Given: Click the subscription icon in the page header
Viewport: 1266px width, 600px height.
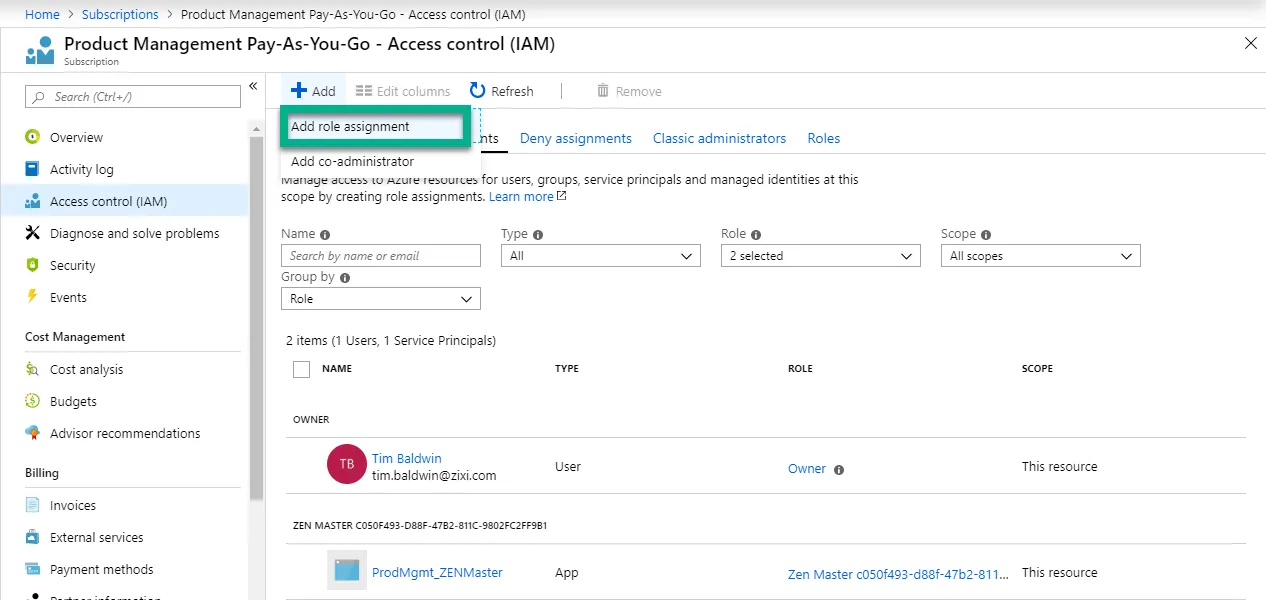Looking at the screenshot, I should pyautogui.click(x=40, y=49).
